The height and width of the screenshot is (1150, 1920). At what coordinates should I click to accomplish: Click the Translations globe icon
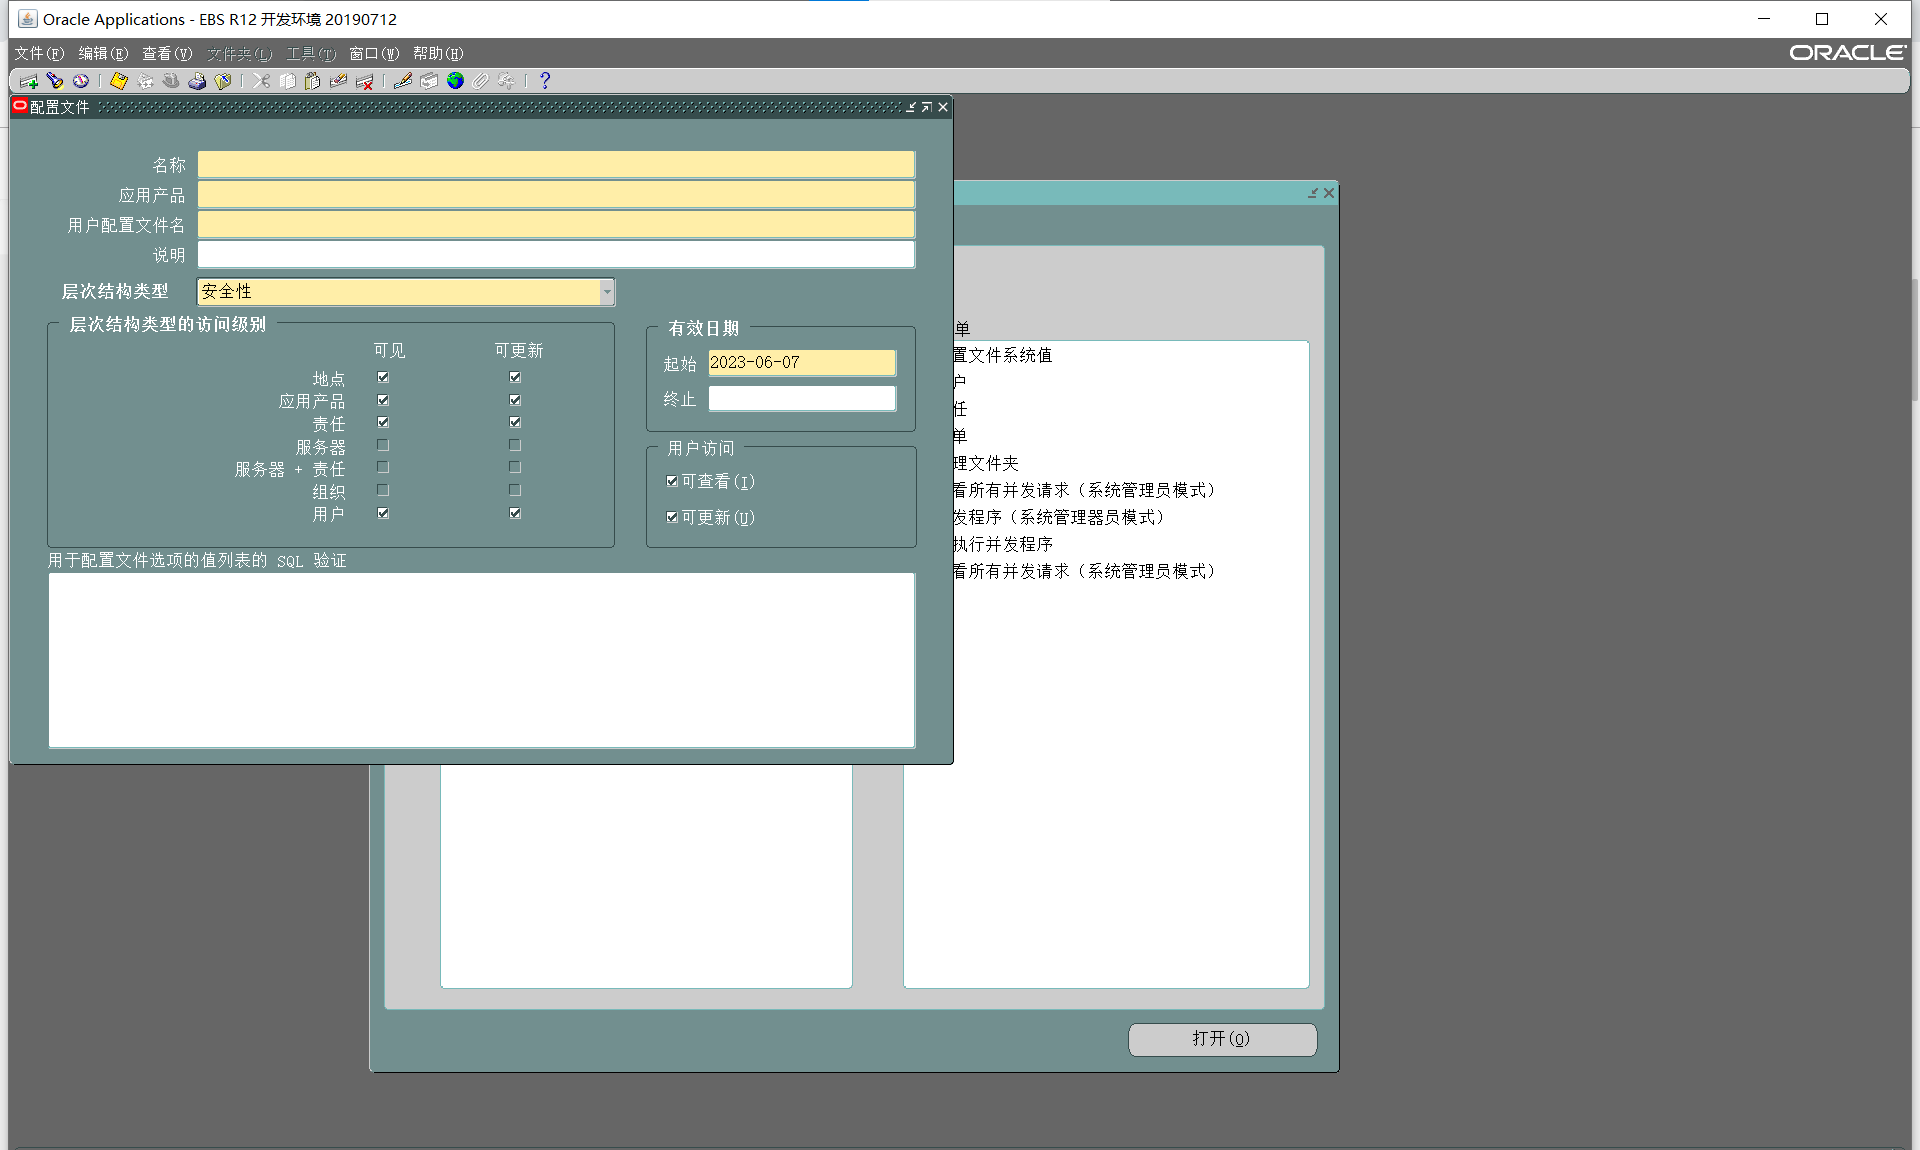[x=455, y=81]
